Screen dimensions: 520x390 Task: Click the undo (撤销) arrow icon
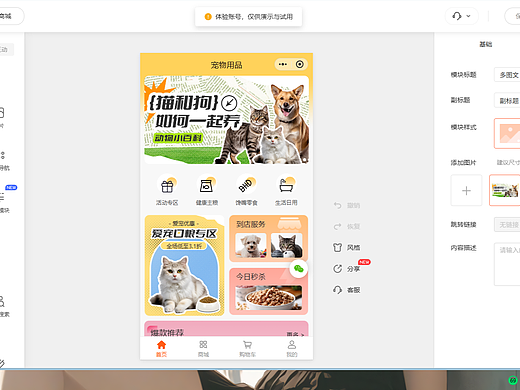337,205
